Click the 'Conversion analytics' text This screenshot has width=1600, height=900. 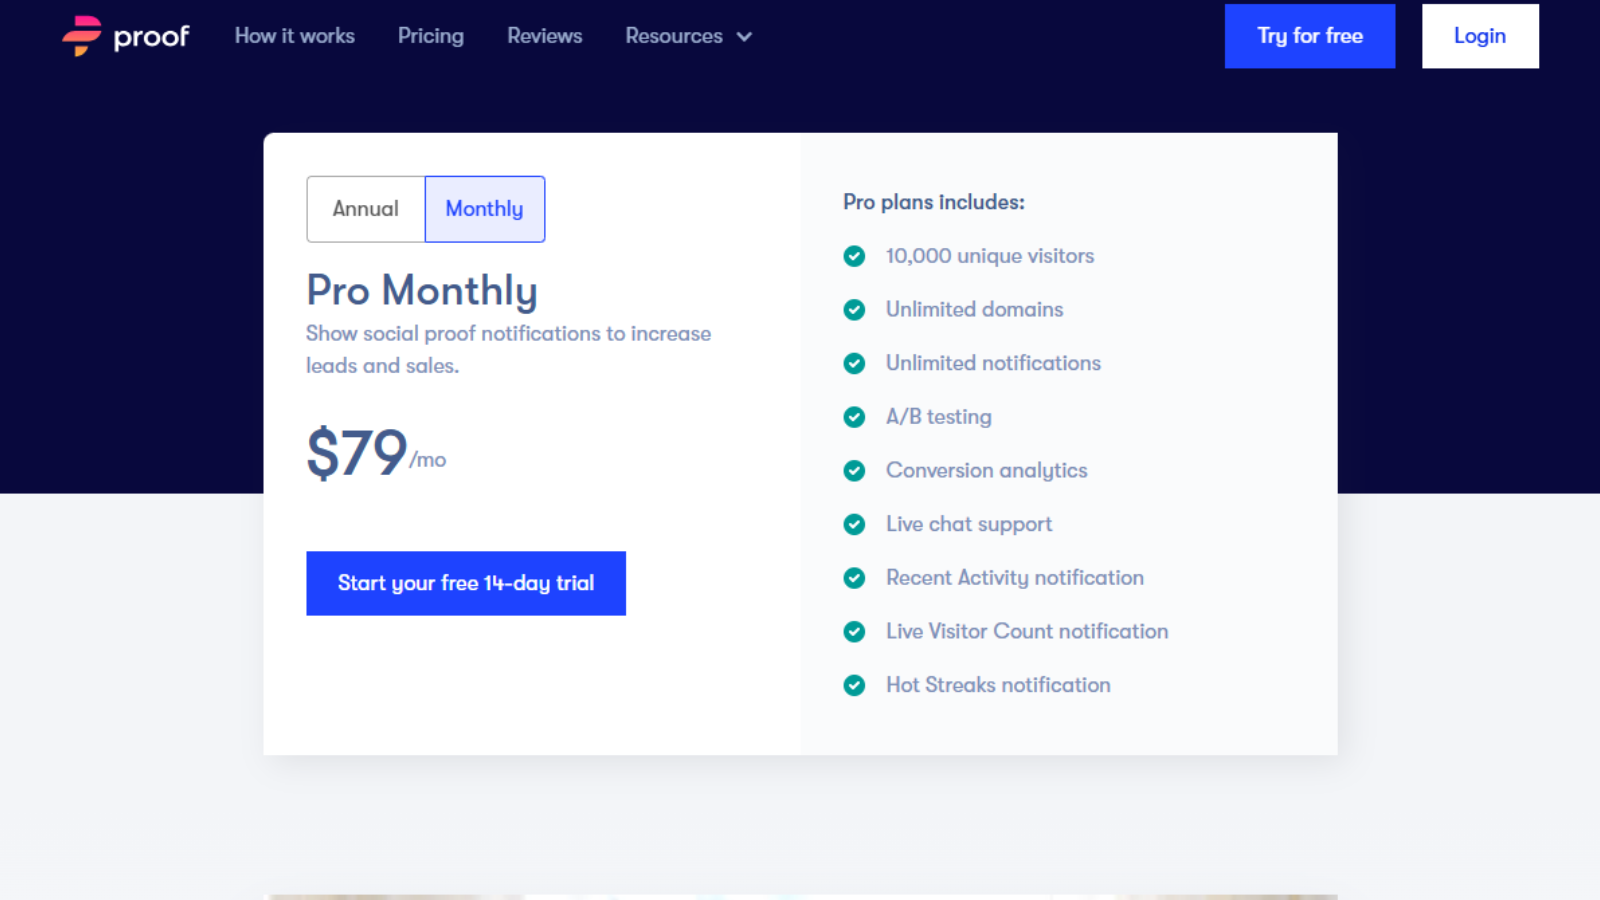(987, 471)
